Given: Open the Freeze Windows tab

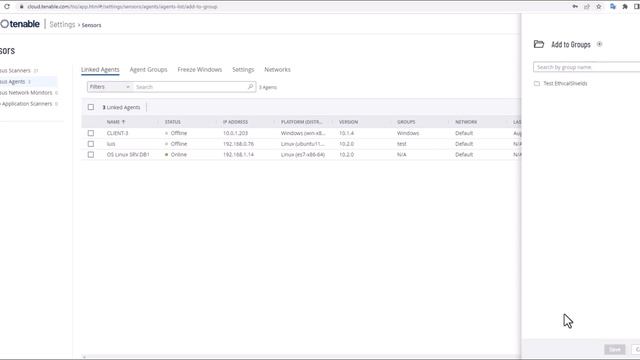Looking at the screenshot, I should click(x=200, y=69).
